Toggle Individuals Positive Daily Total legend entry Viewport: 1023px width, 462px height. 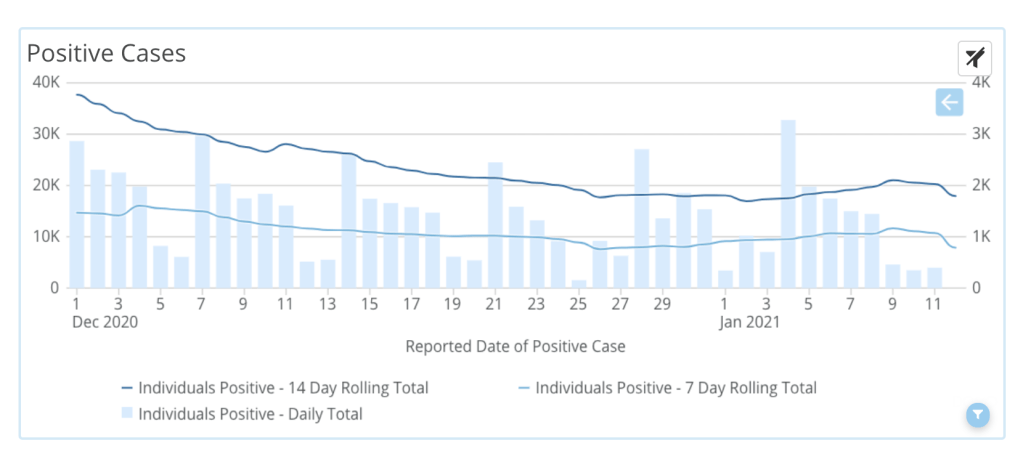point(250,413)
